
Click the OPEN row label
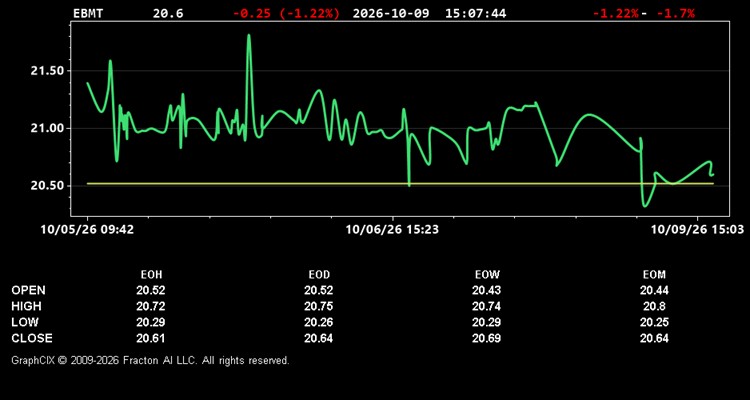pyautogui.click(x=29, y=290)
